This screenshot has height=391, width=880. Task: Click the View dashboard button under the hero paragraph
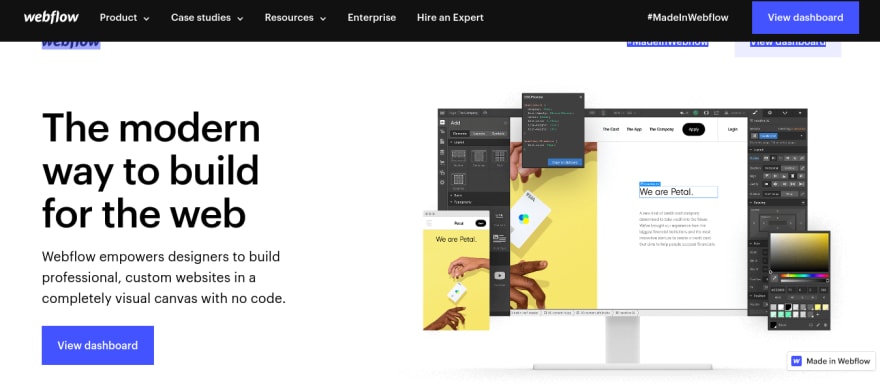[x=98, y=345]
